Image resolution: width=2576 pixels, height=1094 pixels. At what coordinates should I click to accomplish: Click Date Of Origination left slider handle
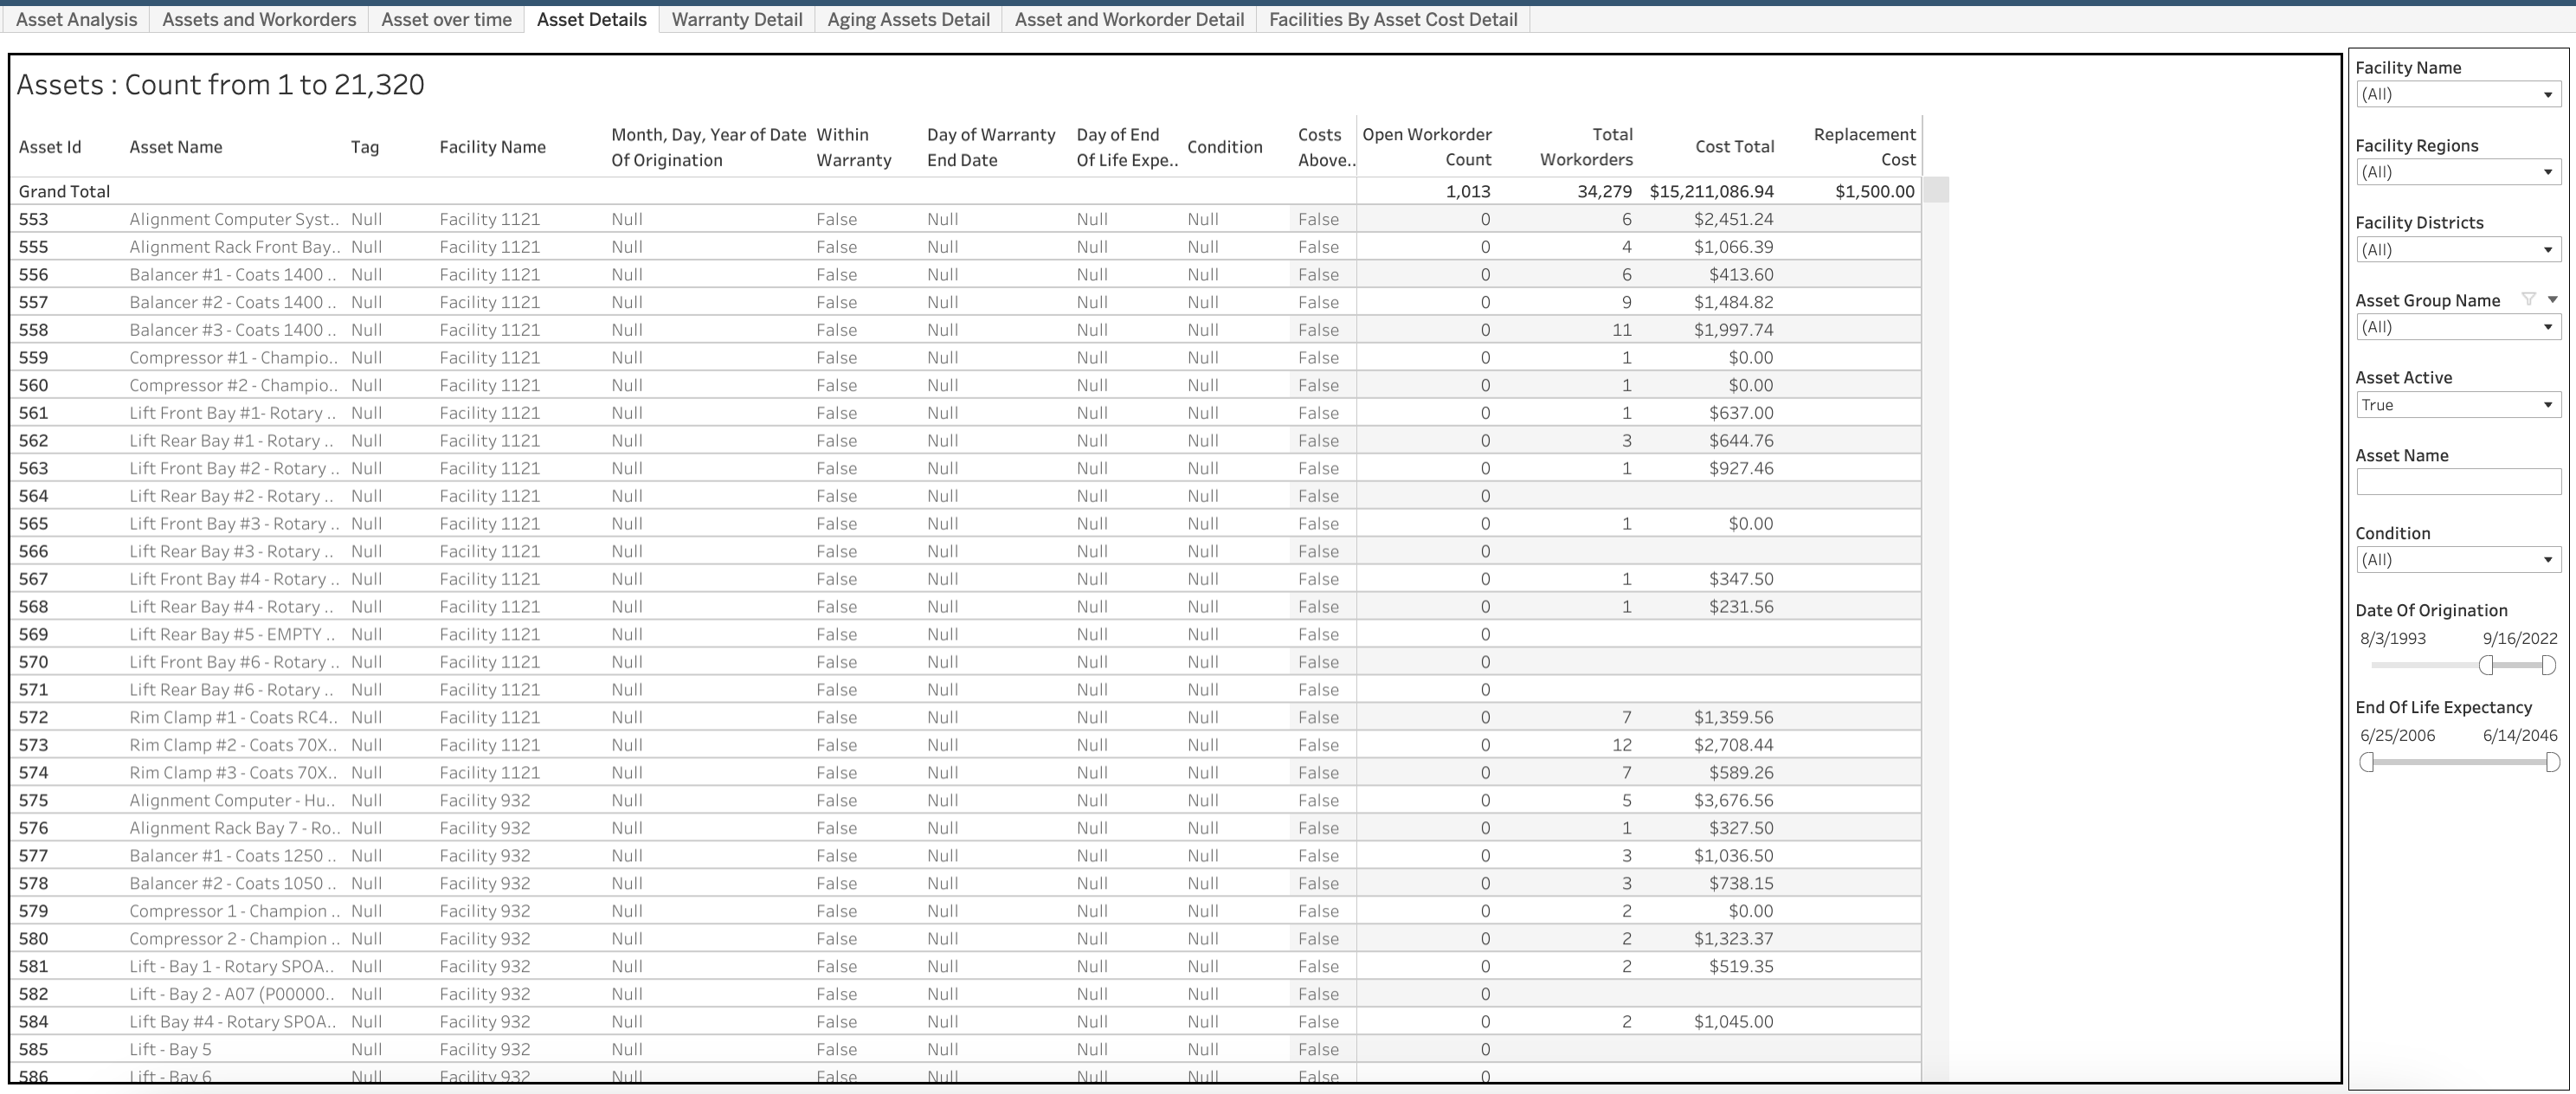[x=2486, y=665]
